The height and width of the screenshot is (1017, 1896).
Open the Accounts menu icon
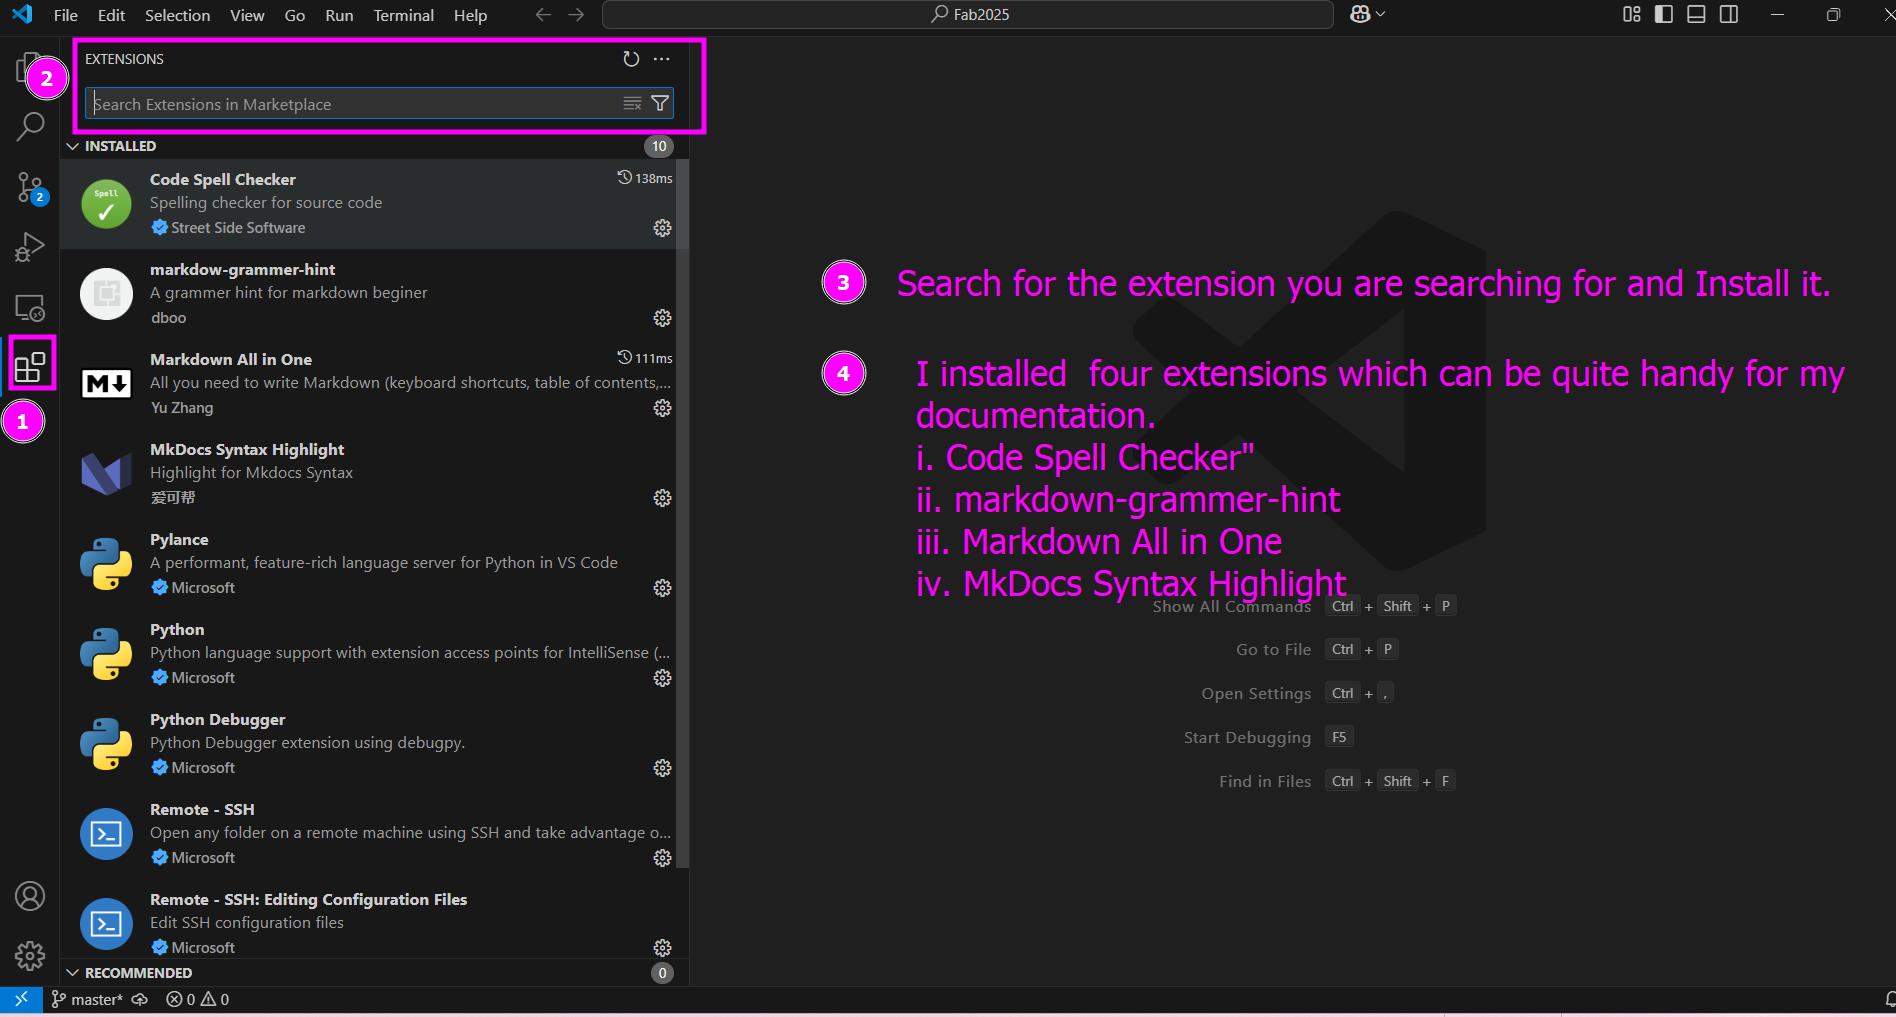[x=30, y=896]
